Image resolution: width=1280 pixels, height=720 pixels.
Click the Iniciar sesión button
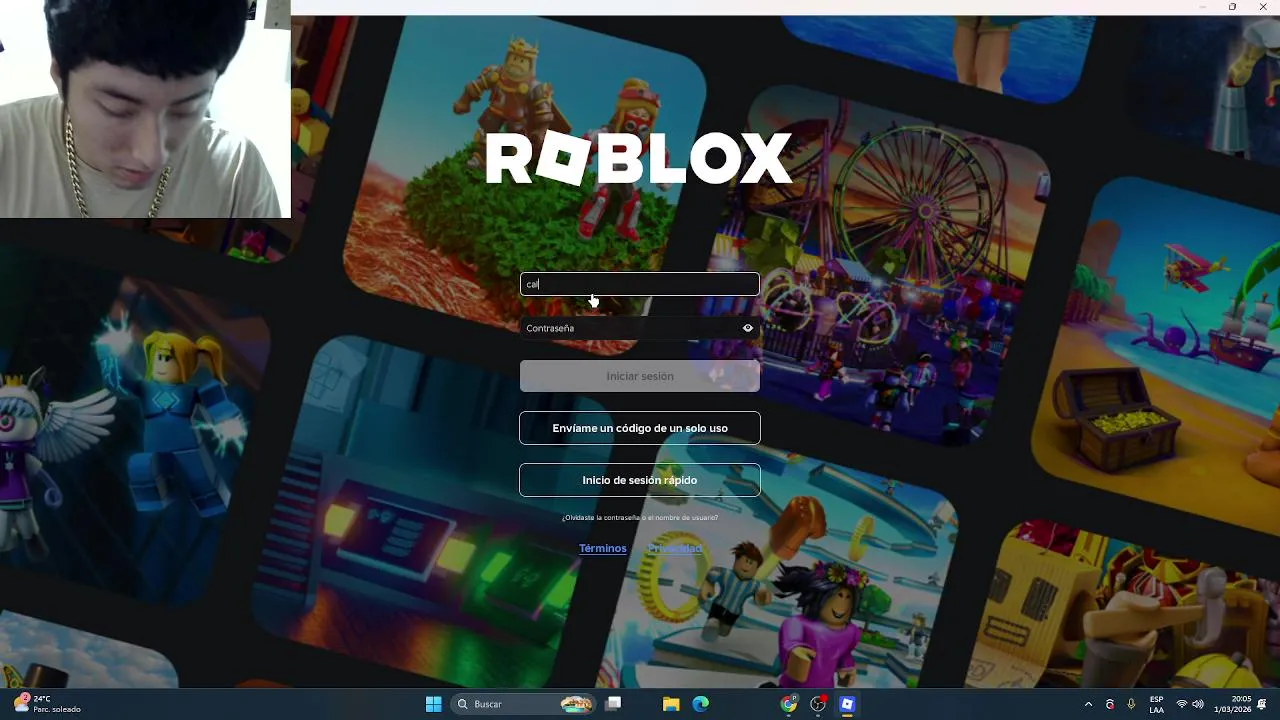pyautogui.click(x=640, y=376)
